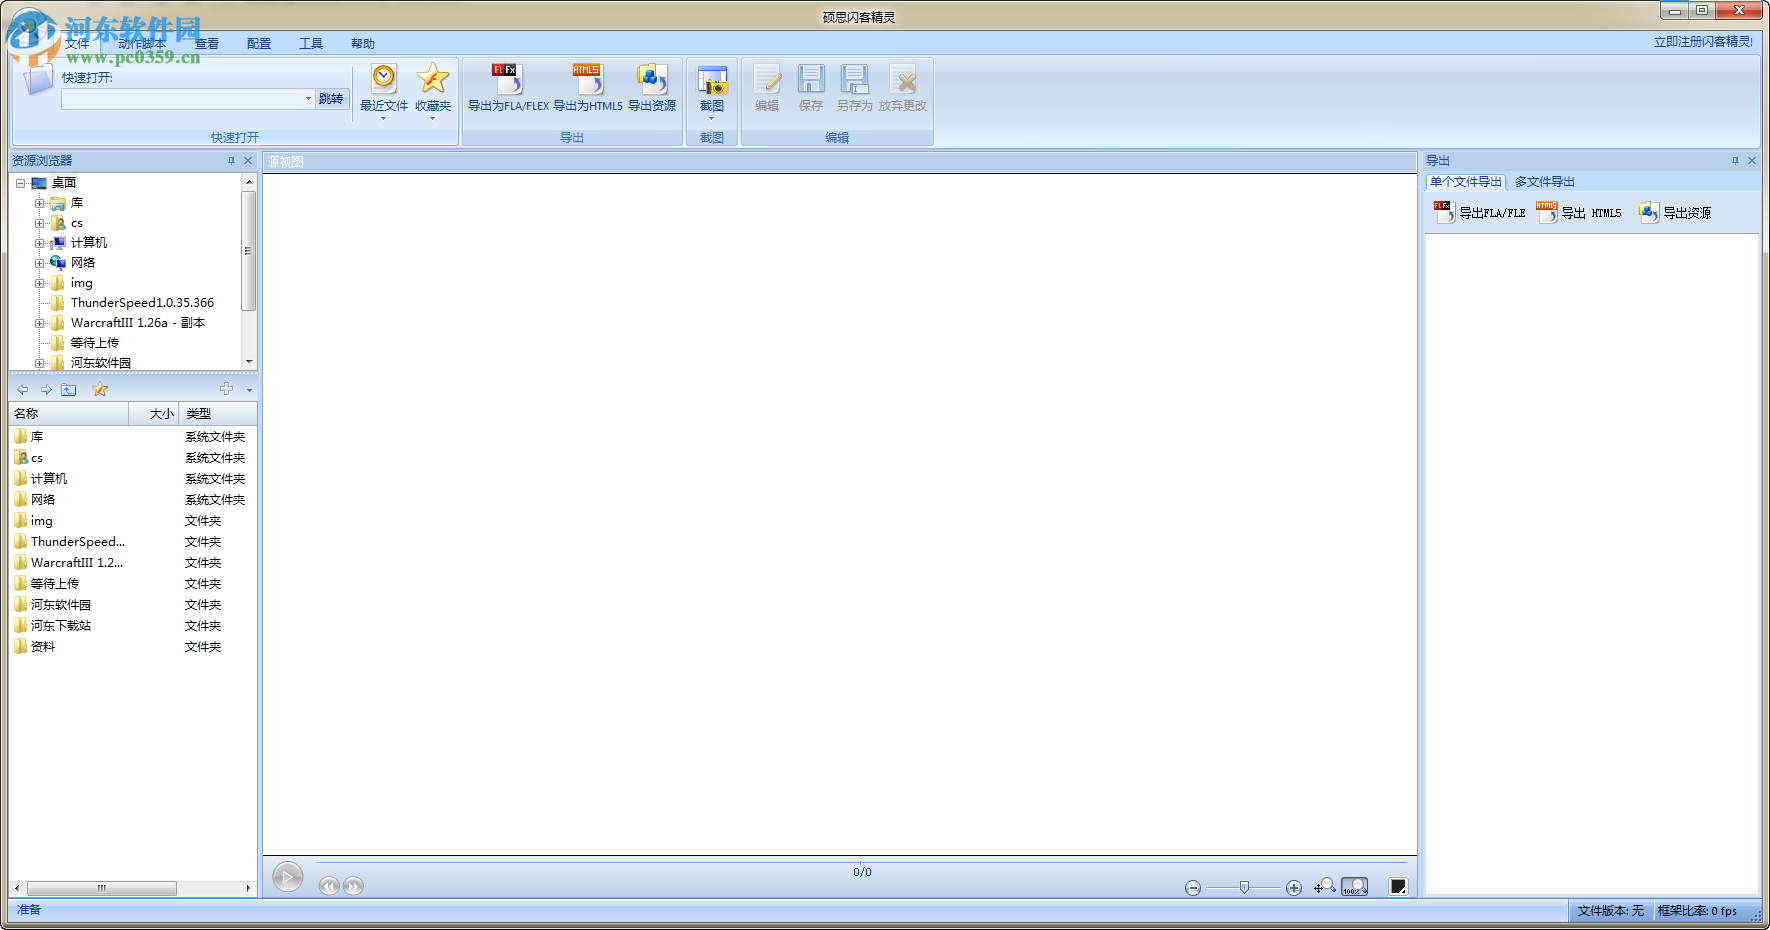
Task: Play the movie with the play button
Action: click(288, 877)
